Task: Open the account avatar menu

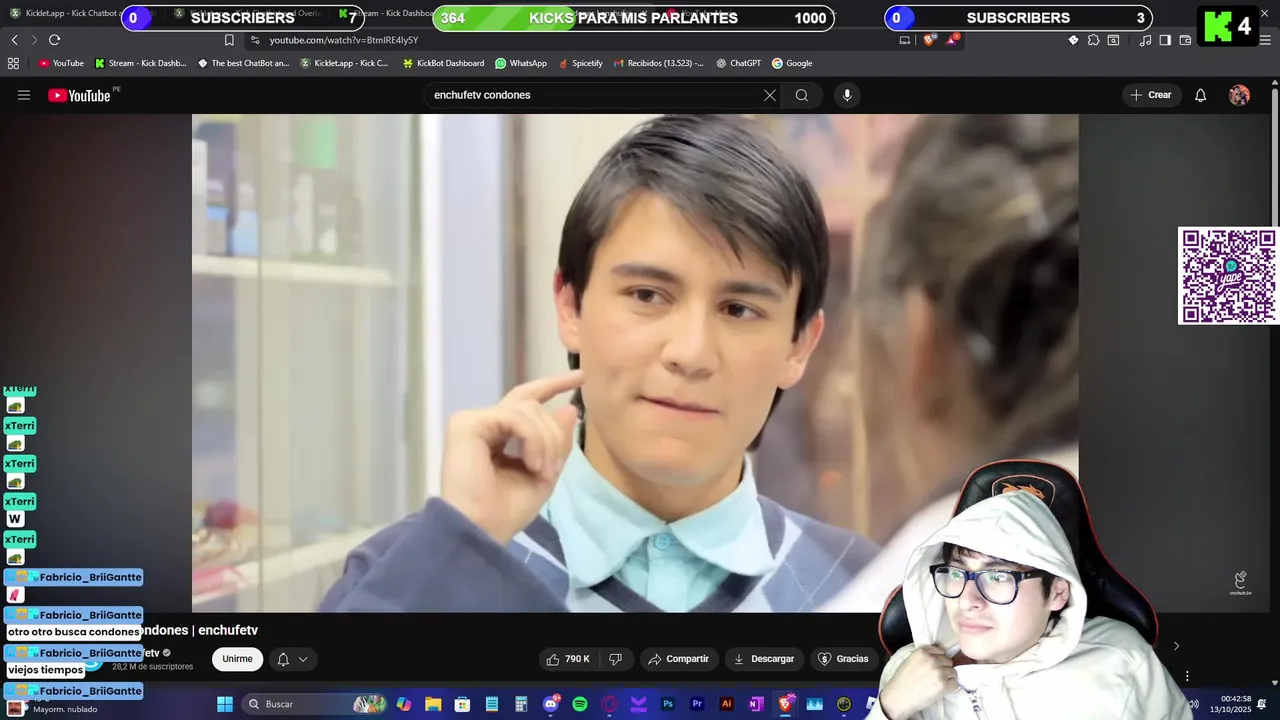Action: (x=1239, y=95)
